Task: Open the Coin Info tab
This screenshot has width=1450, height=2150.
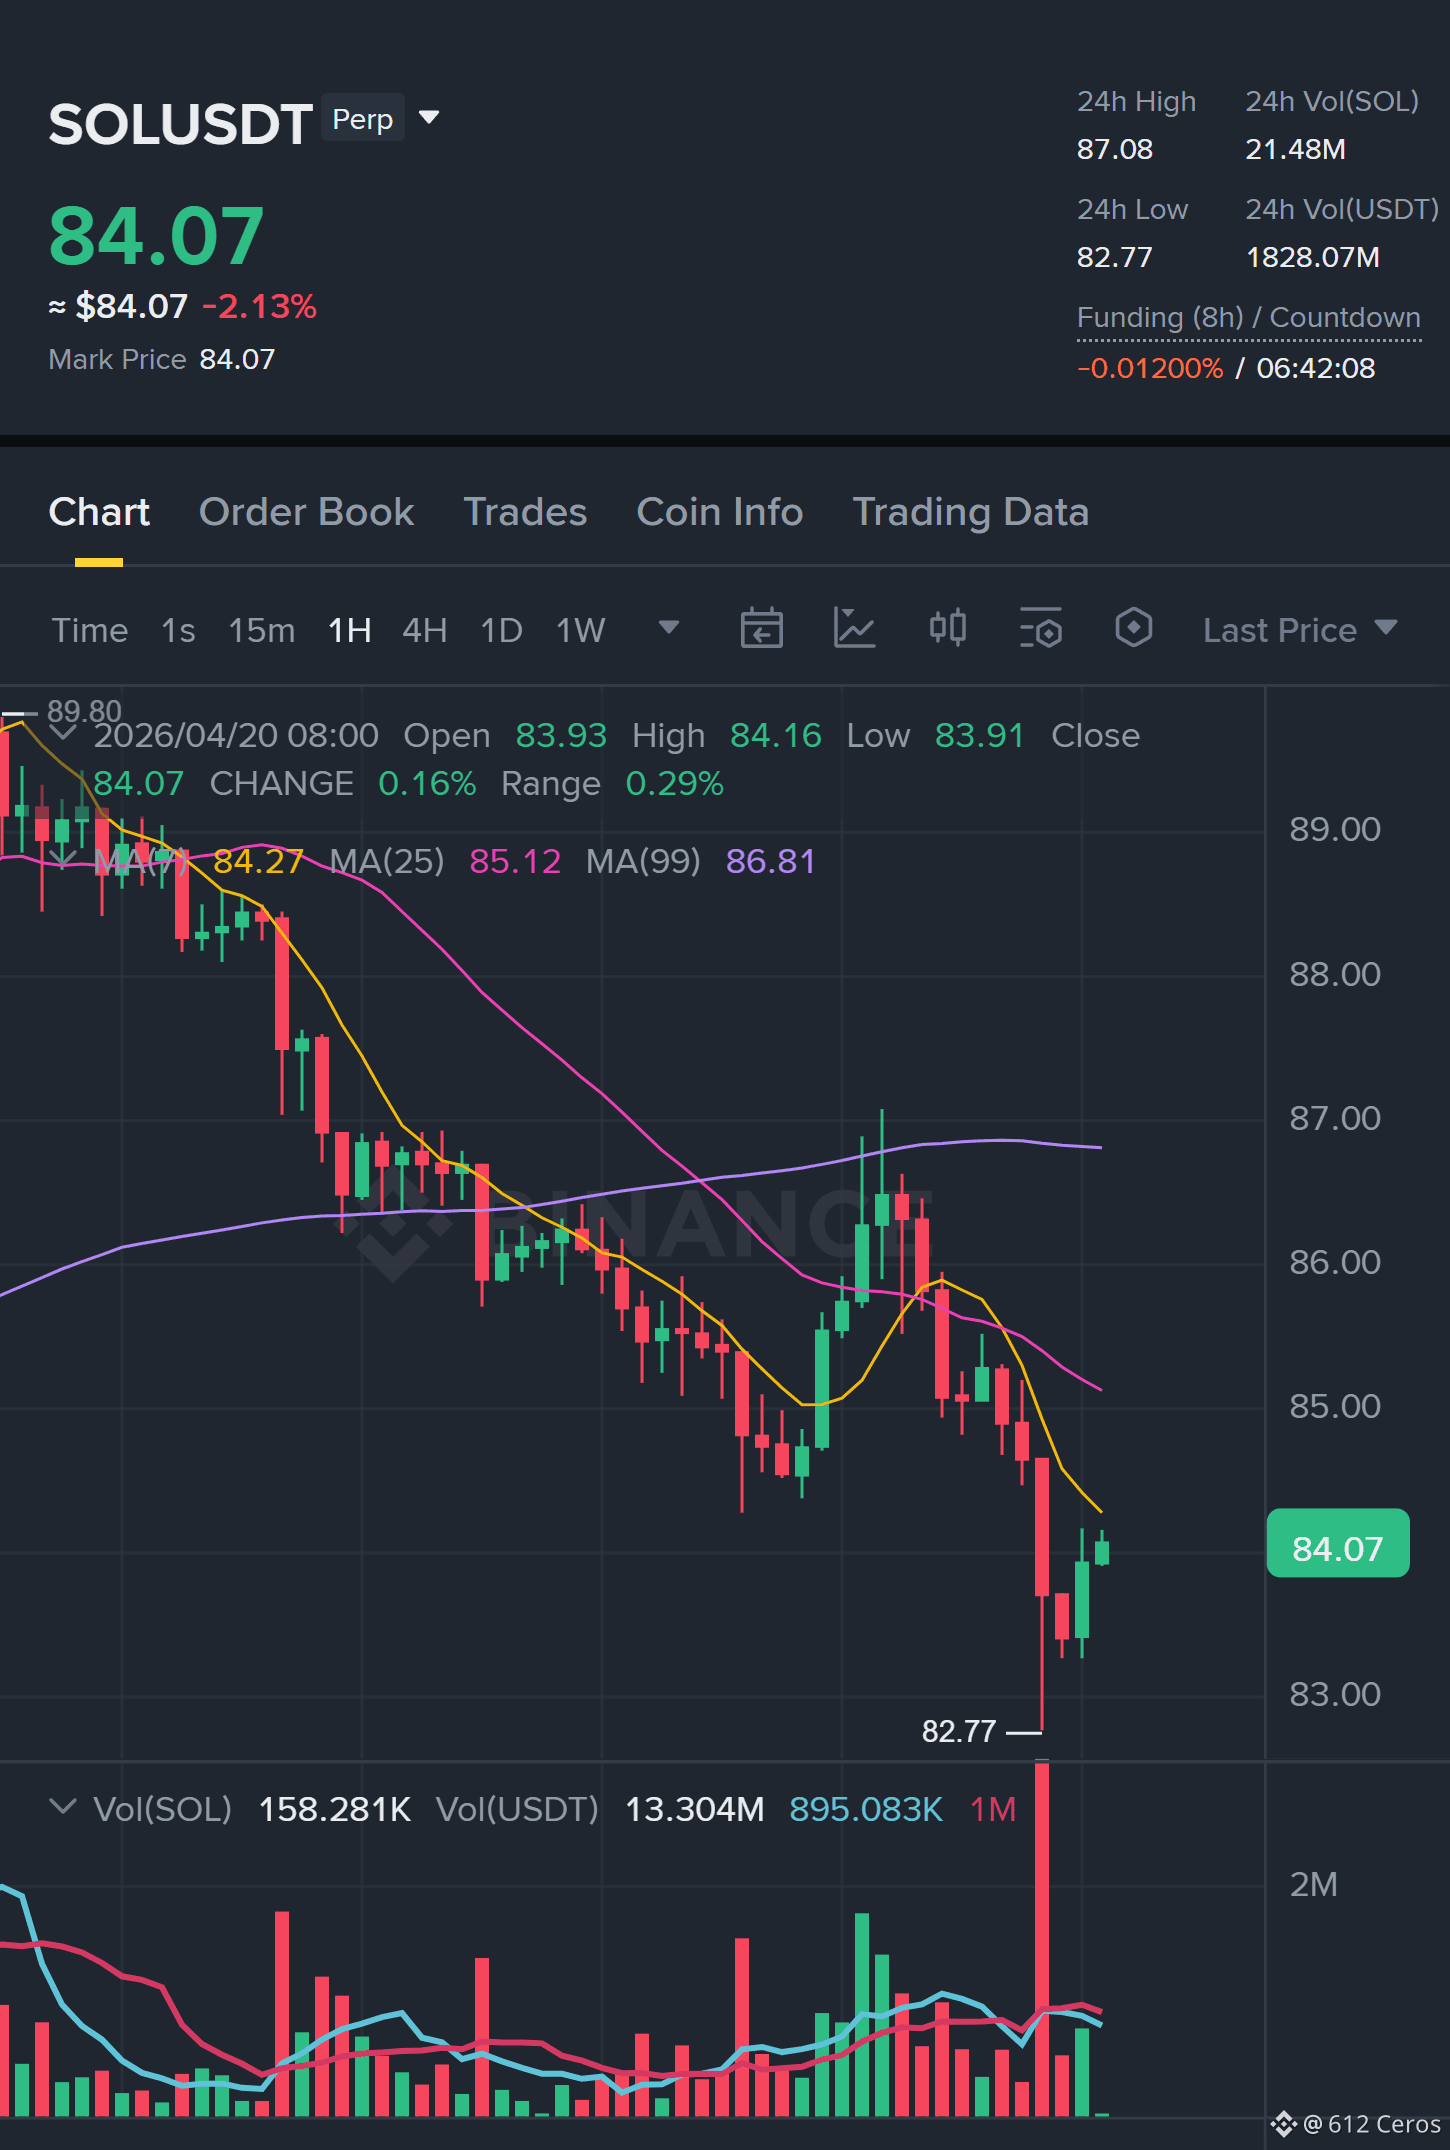Action: (719, 512)
